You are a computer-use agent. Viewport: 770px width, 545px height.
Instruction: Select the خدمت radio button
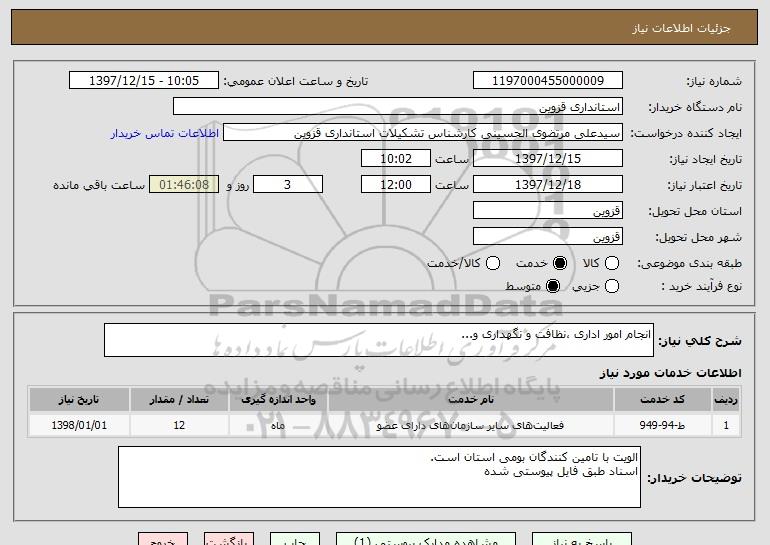[x=560, y=263]
